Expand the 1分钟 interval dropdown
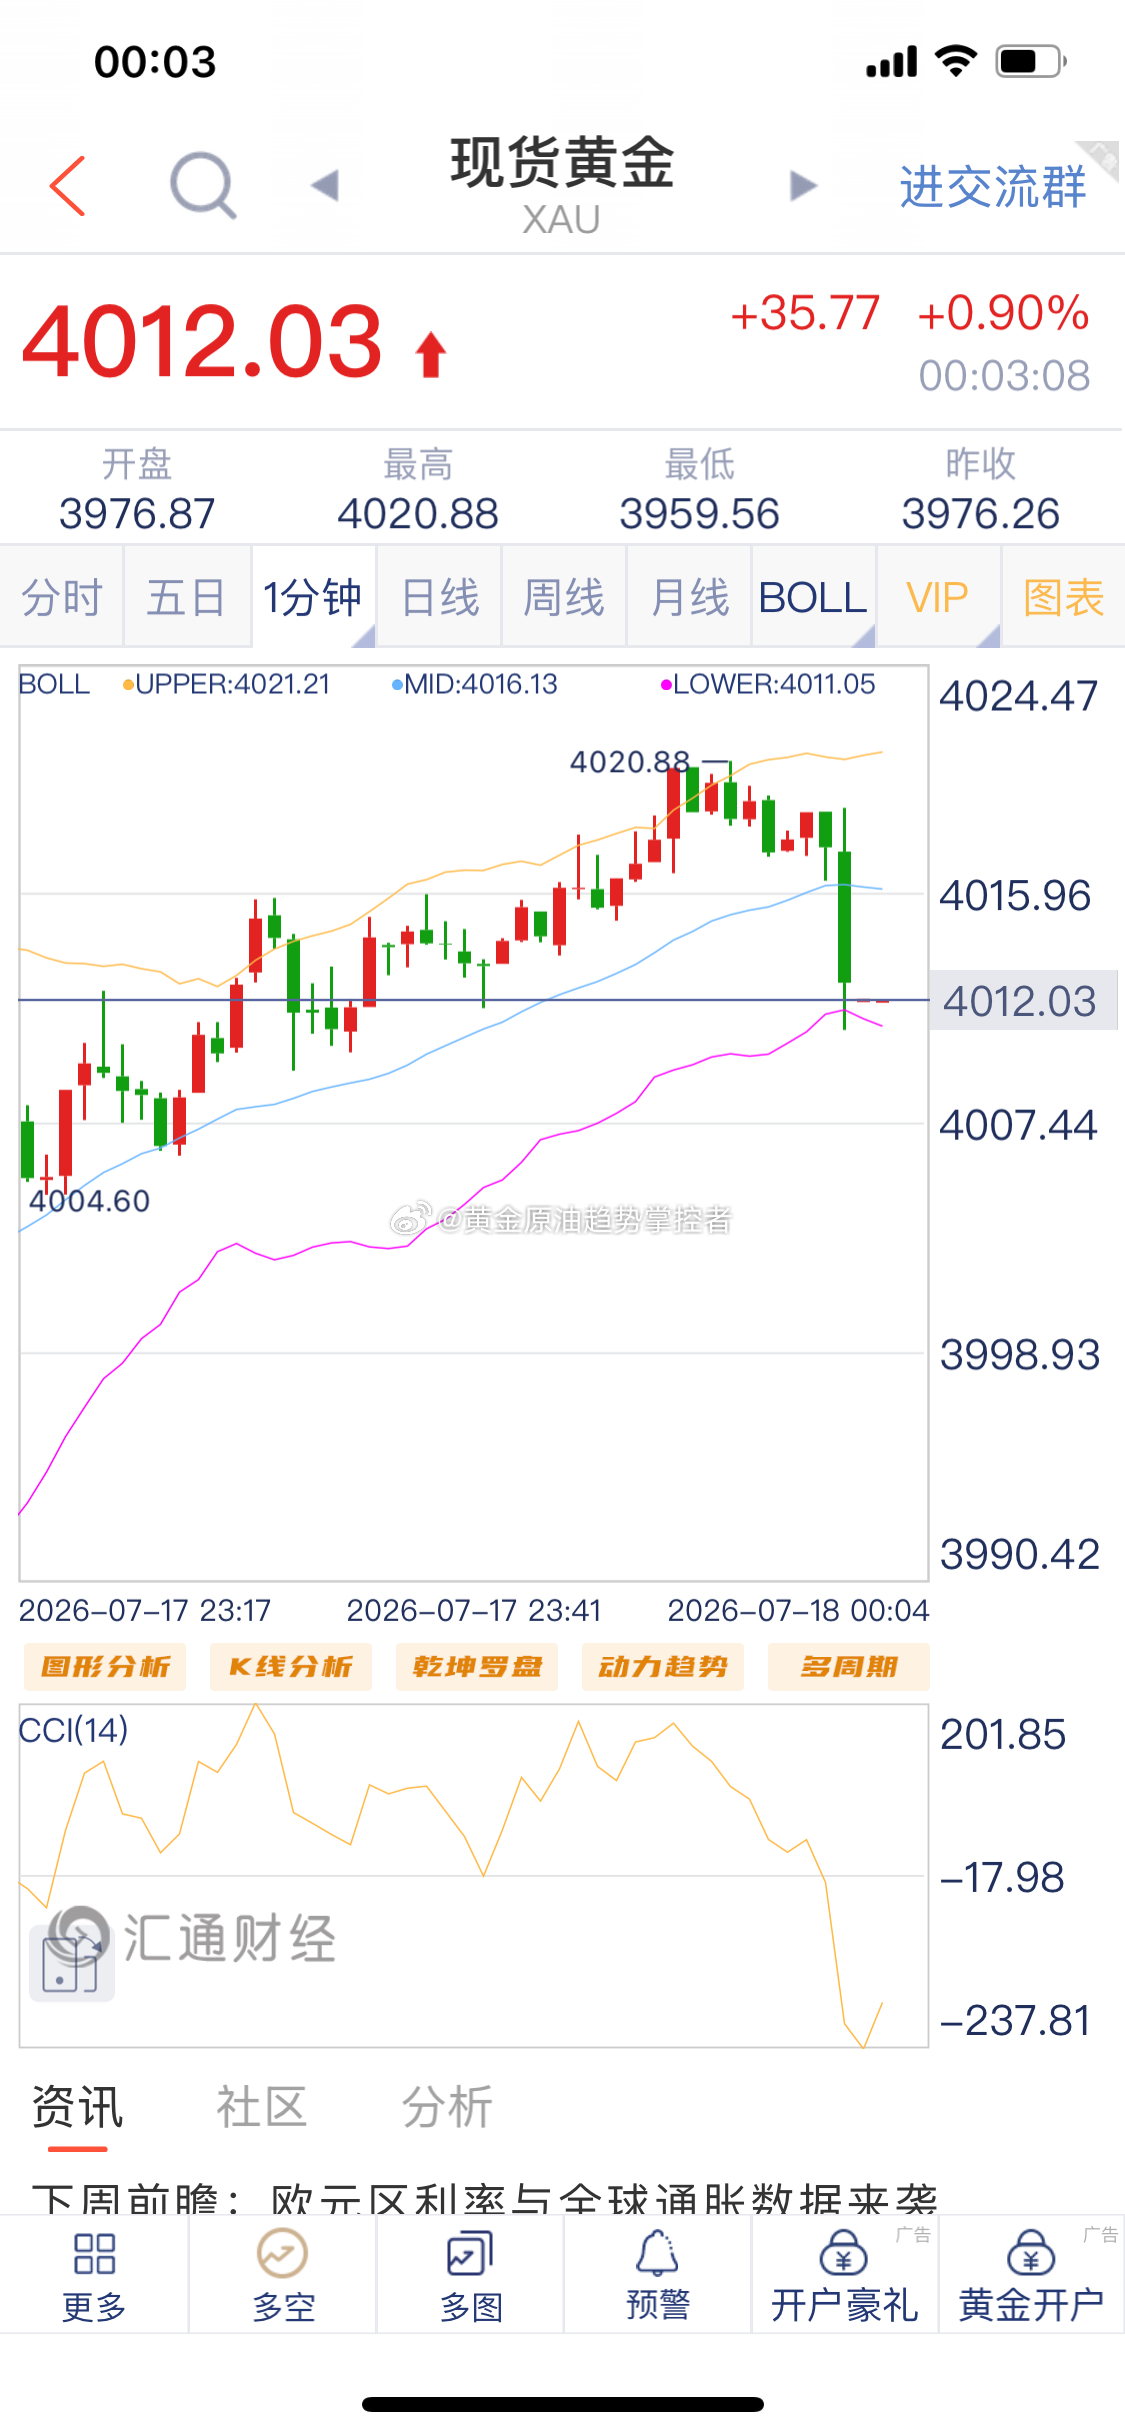1125x2436 pixels. coord(313,597)
